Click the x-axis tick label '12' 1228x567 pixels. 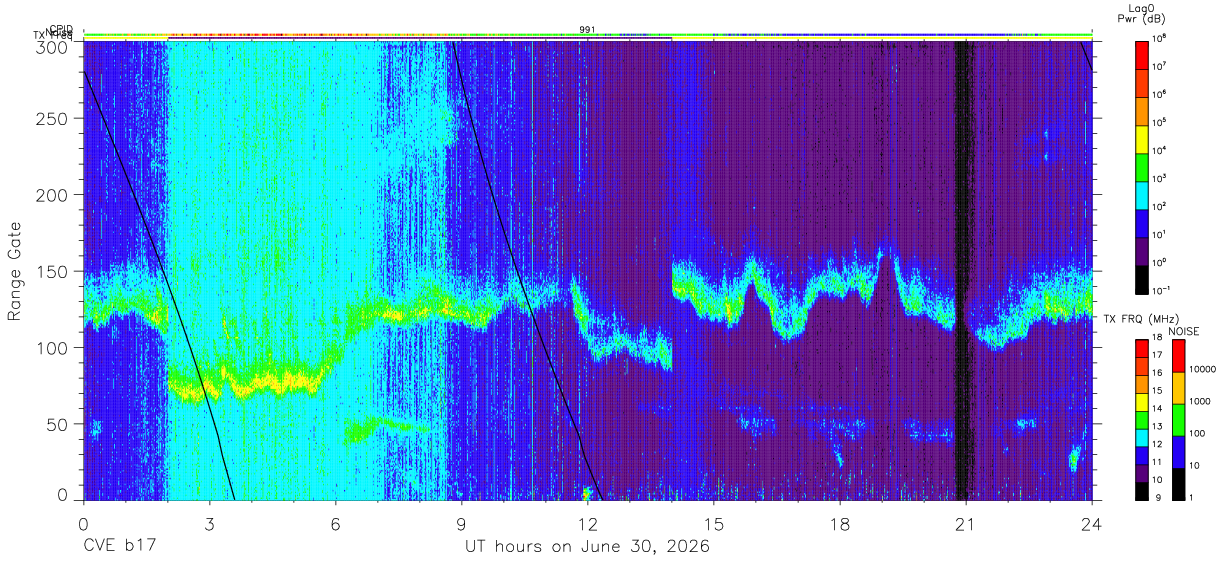click(x=587, y=523)
